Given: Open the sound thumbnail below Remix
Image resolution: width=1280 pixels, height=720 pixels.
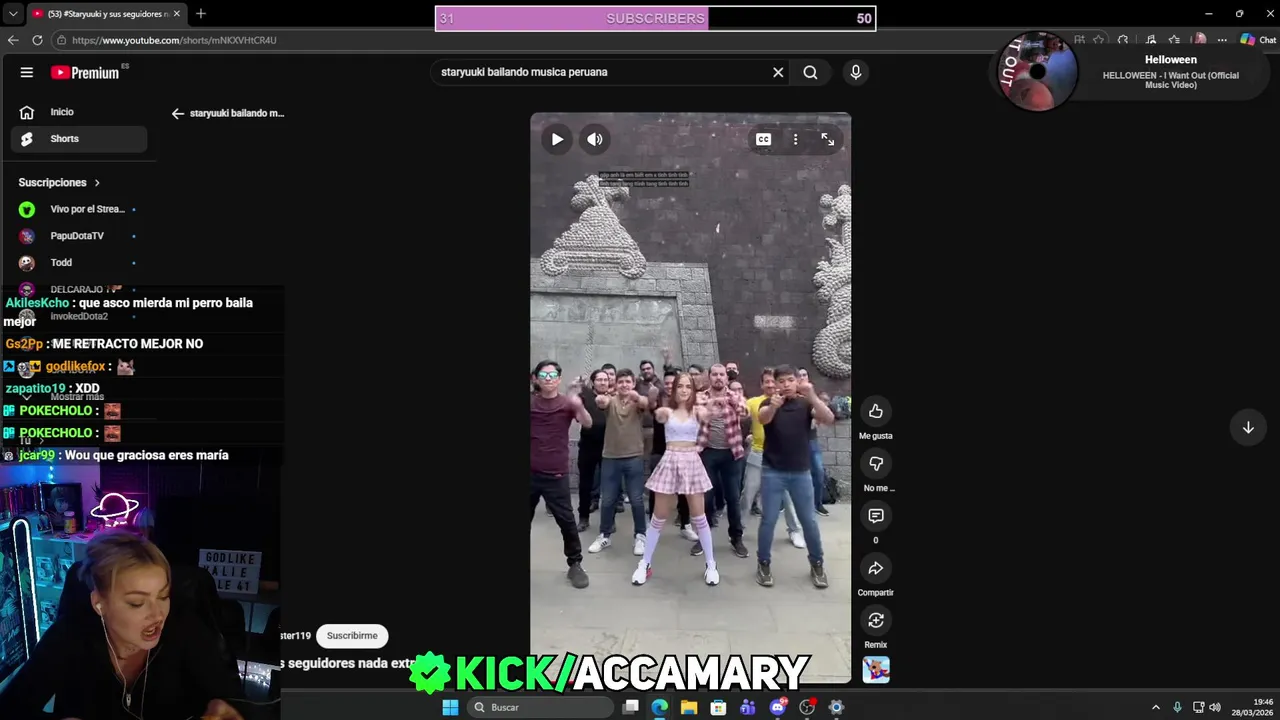Looking at the screenshot, I should pos(876,669).
